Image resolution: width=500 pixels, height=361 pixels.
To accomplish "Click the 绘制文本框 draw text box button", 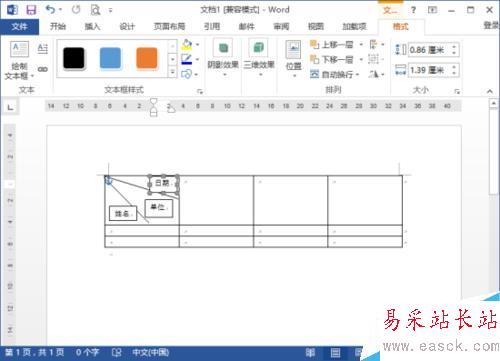I will coord(19,60).
